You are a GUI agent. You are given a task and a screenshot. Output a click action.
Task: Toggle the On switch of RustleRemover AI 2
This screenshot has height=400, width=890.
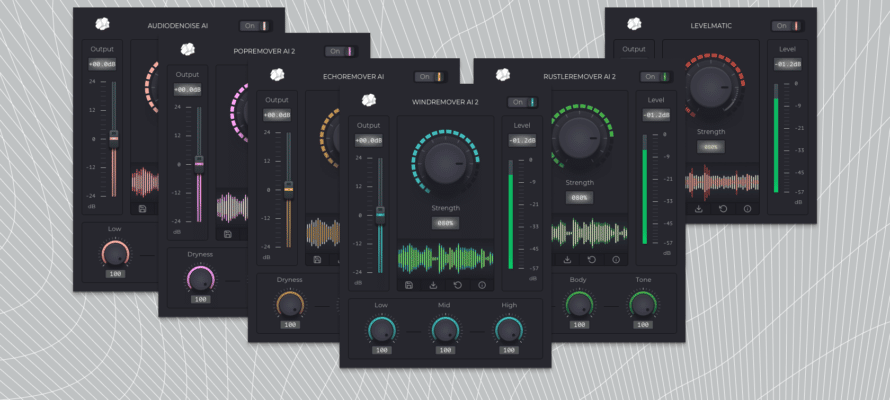657,77
